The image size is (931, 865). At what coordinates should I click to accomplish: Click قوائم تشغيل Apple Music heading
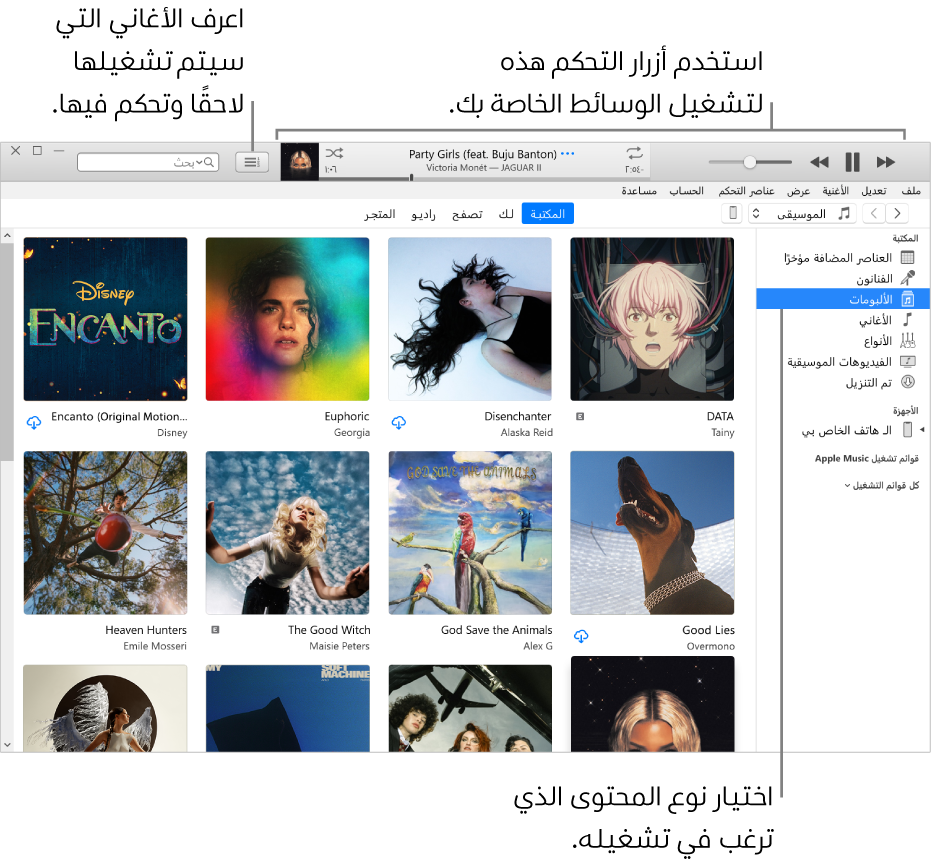tap(866, 458)
